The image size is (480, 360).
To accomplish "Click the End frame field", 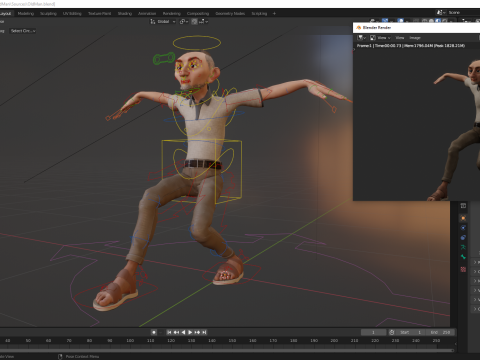I will tap(441, 332).
